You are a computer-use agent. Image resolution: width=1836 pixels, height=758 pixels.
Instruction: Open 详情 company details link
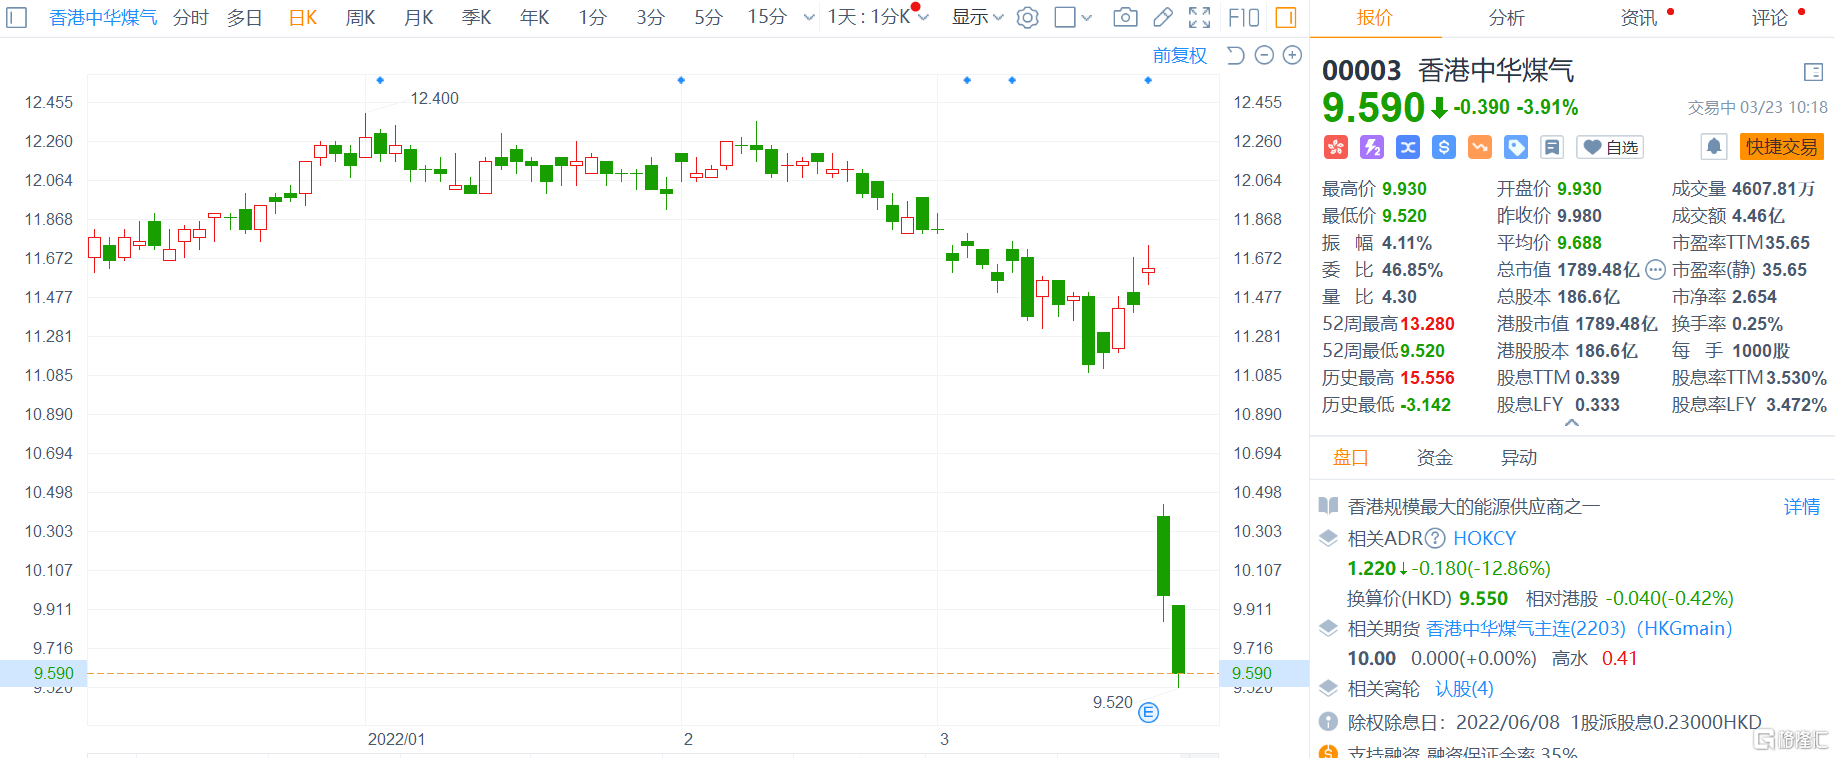click(x=1802, y=507)
